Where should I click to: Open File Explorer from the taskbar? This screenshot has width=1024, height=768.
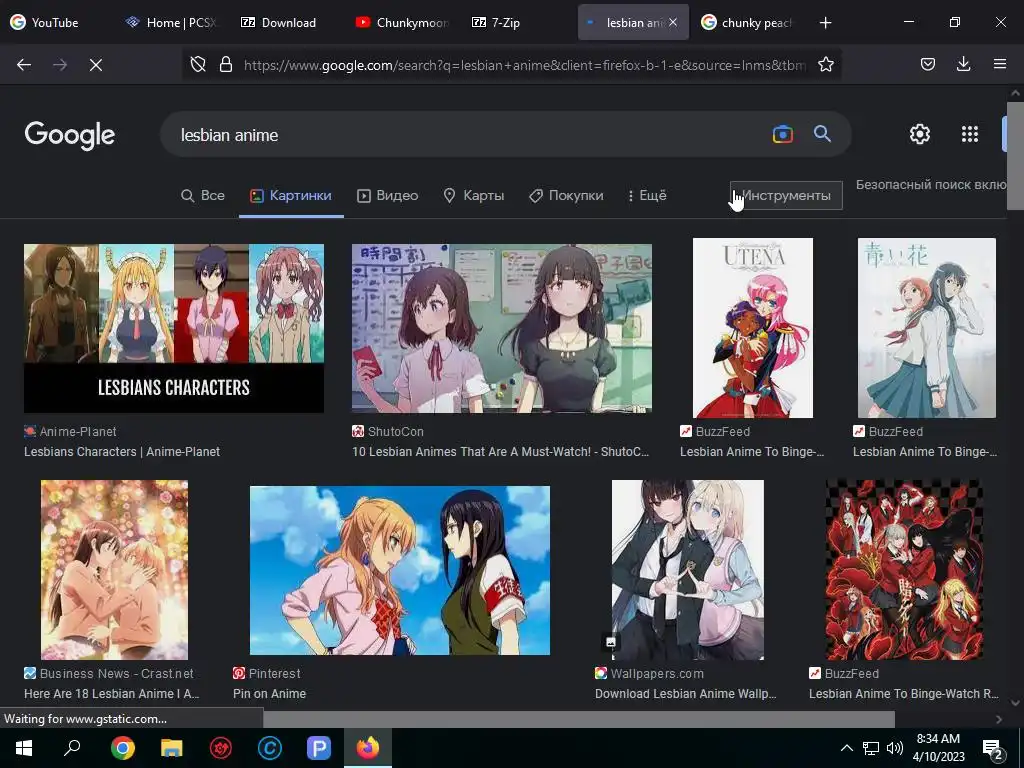pyautogui.click(x=171, y=748)
